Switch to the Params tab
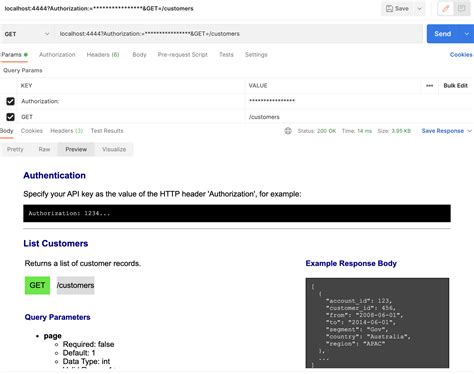This screenshot has height=374, width=474. pos(14,55)
